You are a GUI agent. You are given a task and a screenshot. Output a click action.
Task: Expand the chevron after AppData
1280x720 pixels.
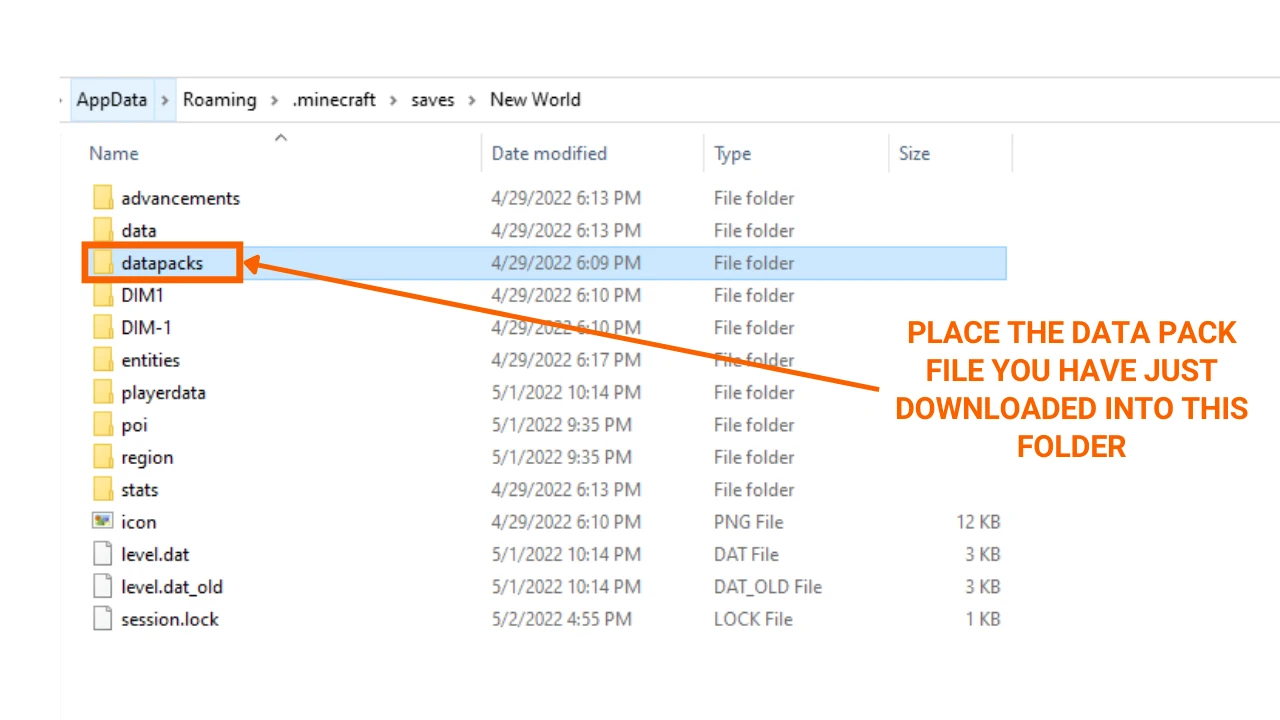coord(164,100)
